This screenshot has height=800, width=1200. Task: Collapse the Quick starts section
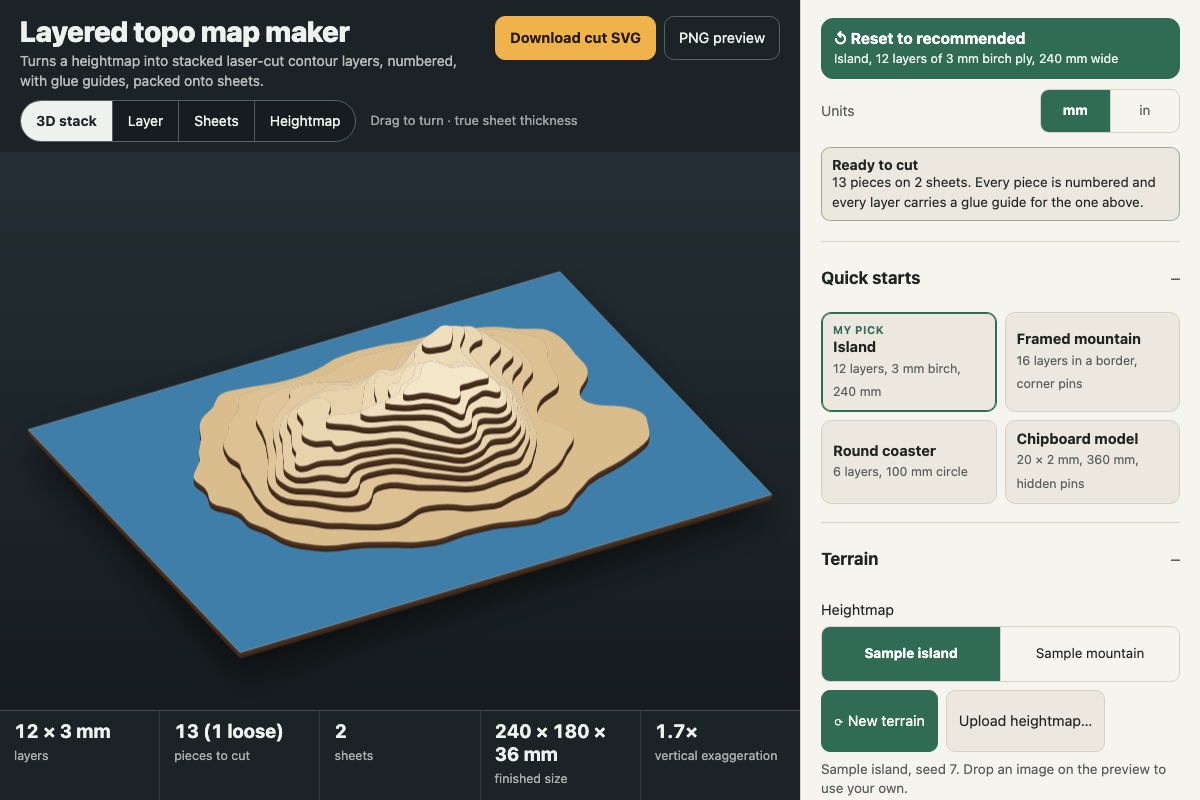pos(1000,278)
